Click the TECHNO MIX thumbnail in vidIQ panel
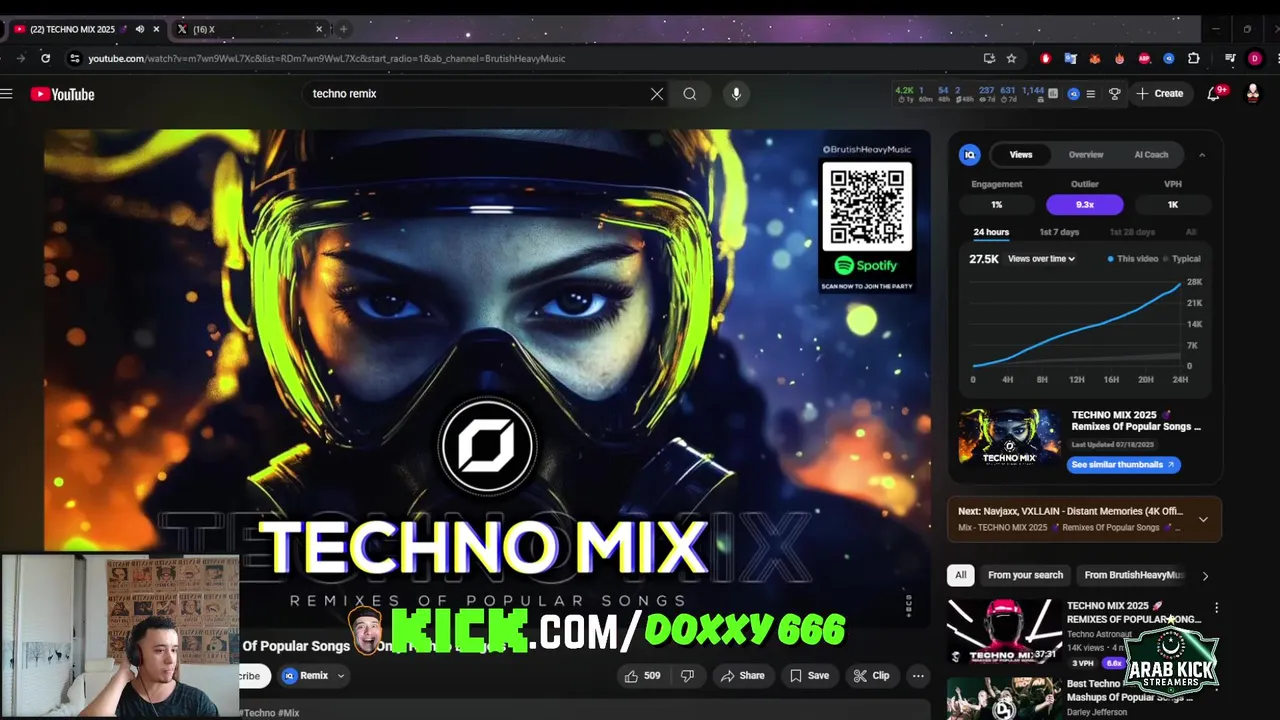Viewport: 1280px width, 720px height. [1009, 437]
